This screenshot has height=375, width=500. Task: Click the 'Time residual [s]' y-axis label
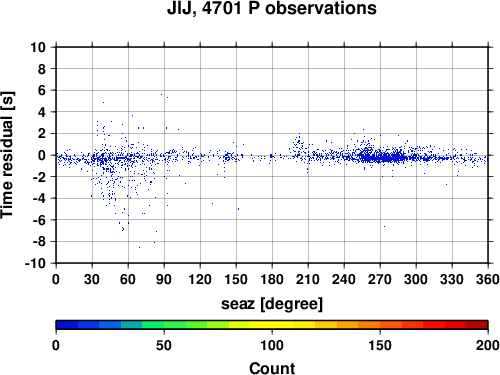[x=7, y=155]
